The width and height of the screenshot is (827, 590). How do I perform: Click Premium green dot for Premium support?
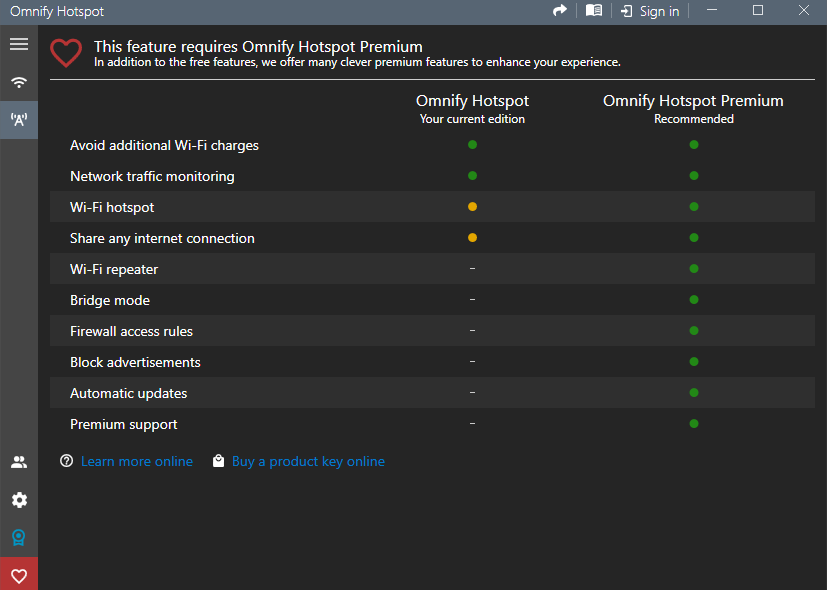(x=694, y=424)
